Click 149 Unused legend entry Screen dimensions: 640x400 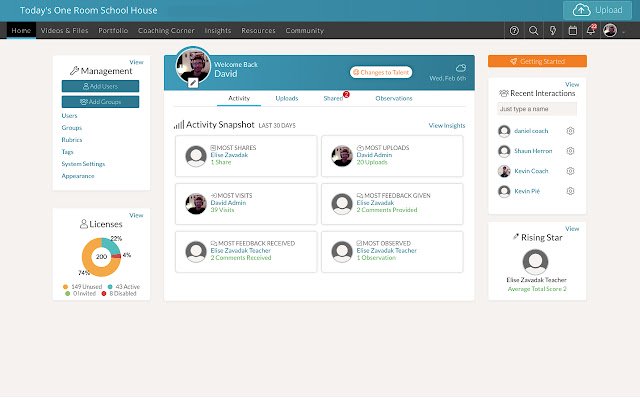tap(82, 287)
